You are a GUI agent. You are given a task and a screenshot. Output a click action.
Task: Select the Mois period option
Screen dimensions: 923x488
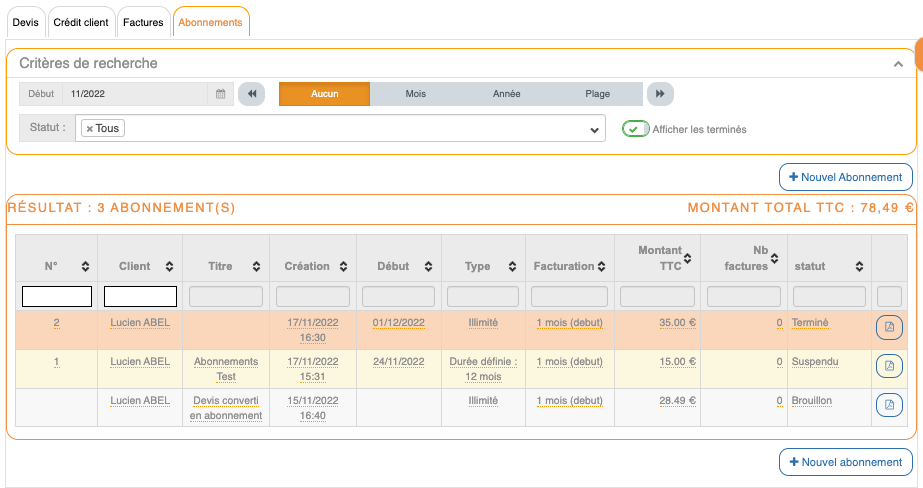coord(415,94)
